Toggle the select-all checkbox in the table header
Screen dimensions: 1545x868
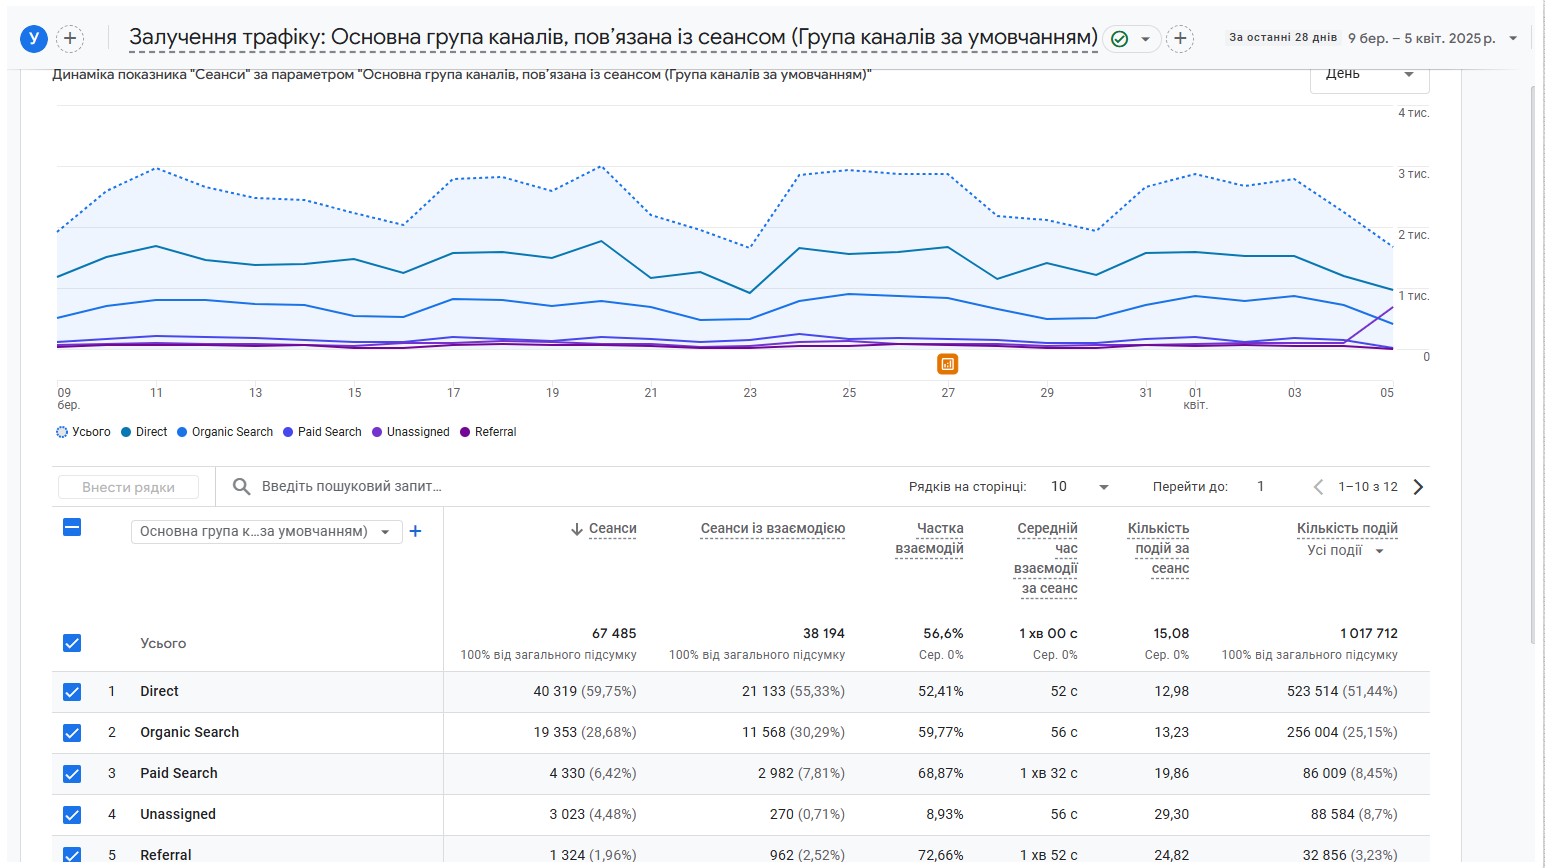(x=72, y=527)
